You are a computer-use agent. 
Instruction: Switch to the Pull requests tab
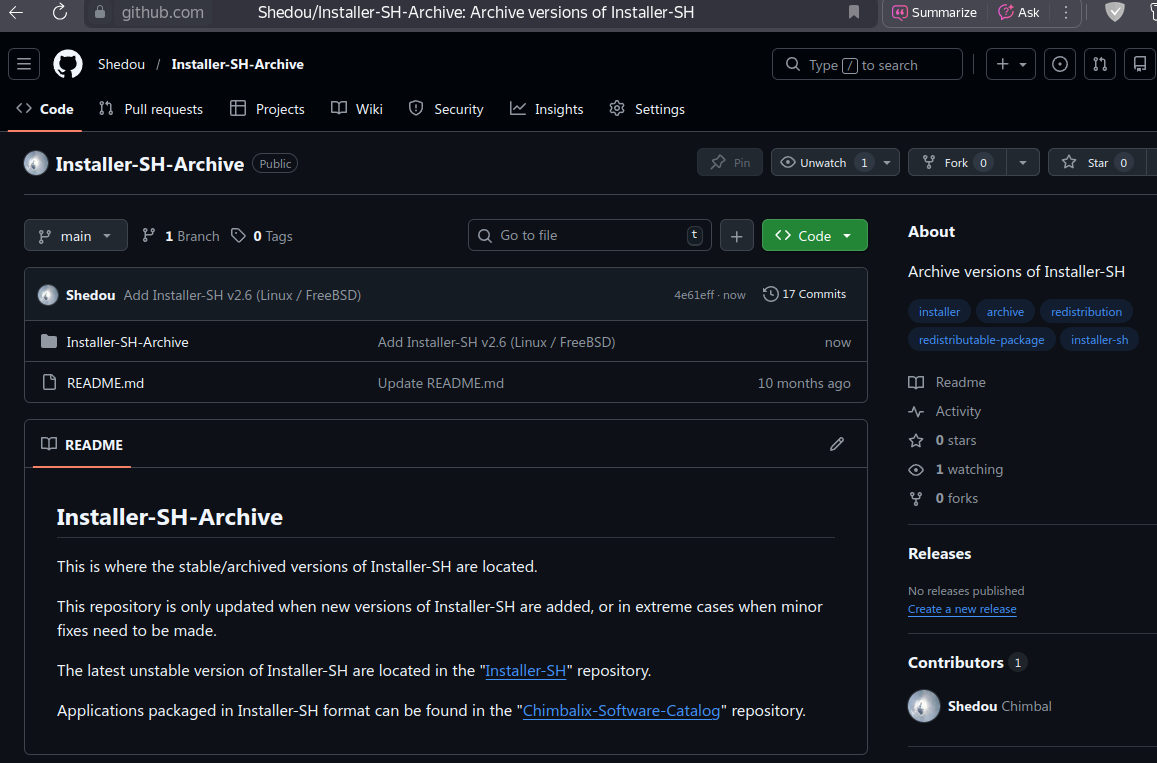point(151,109)
